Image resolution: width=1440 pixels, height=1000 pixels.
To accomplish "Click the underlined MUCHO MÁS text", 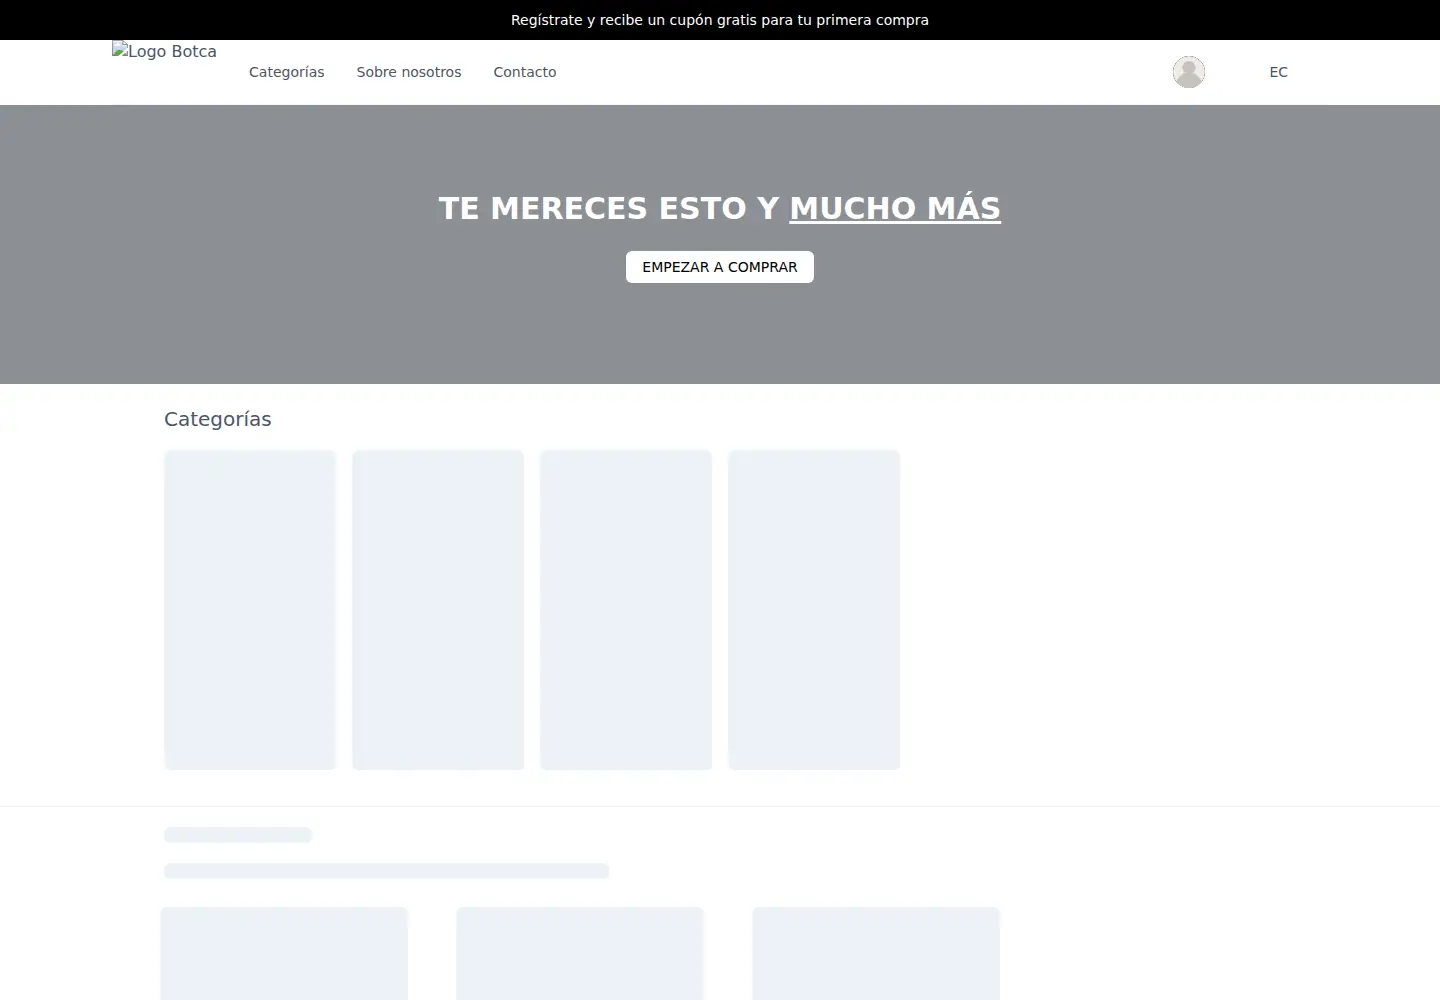I will click(x=895, y=208).
